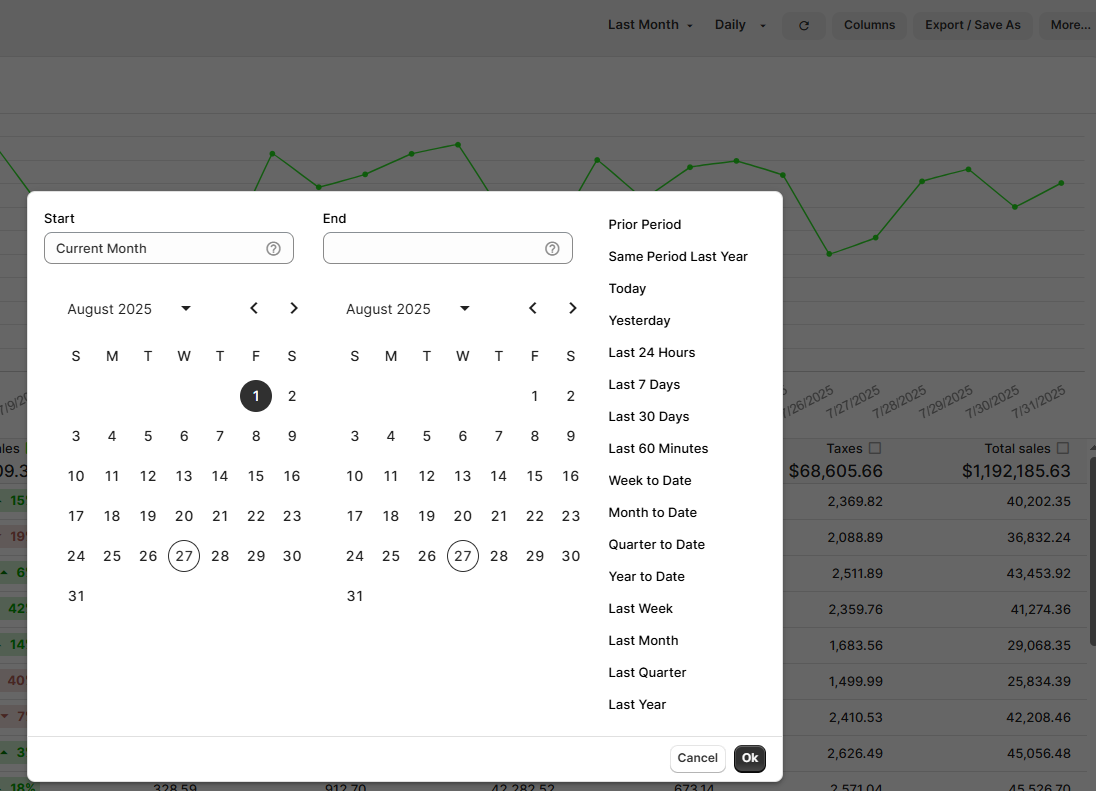The image size is (1096, 791).
Task: Expand Start calendar month-year dropdown
Action: (x=186, y=309)
